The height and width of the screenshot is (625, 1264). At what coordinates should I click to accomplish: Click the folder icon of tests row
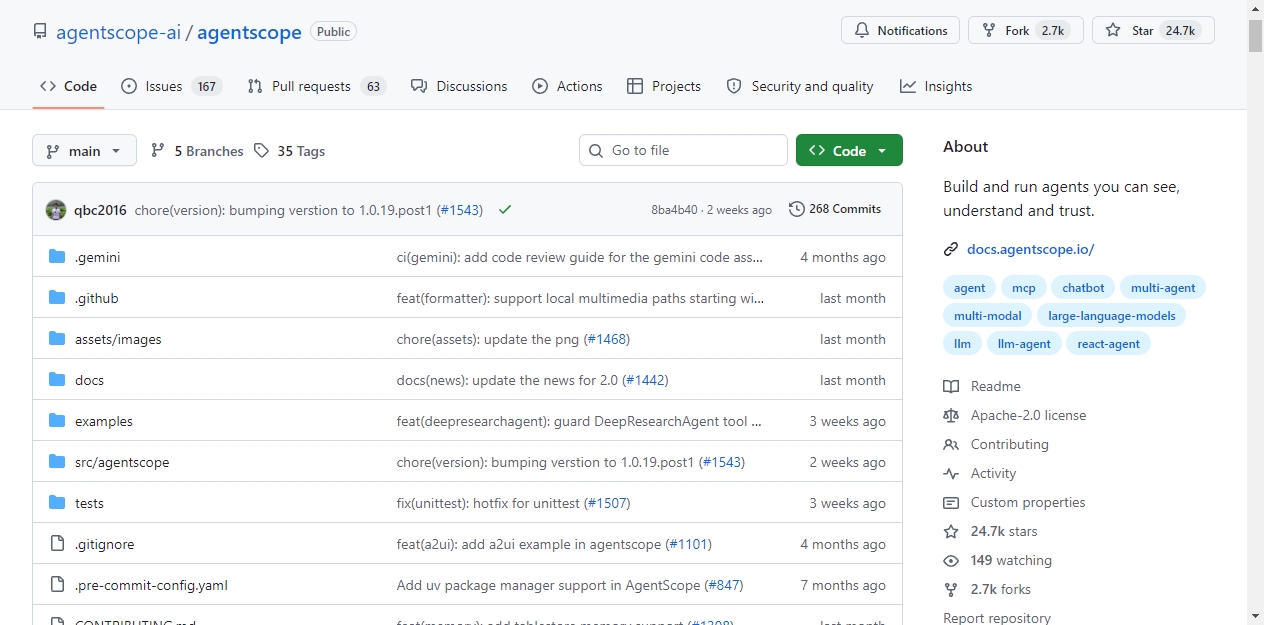[x=57, y=503]
